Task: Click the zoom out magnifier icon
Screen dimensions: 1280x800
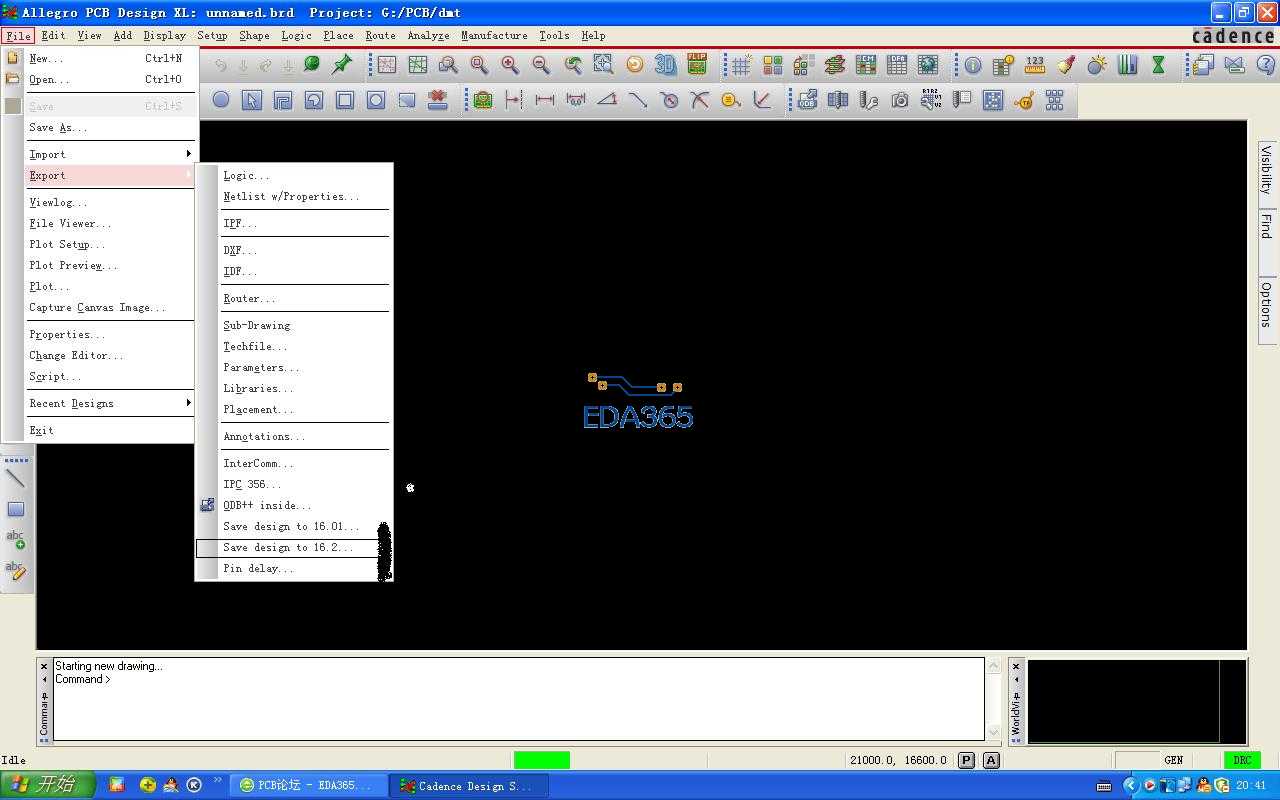Action: click(x=541, y=65)
